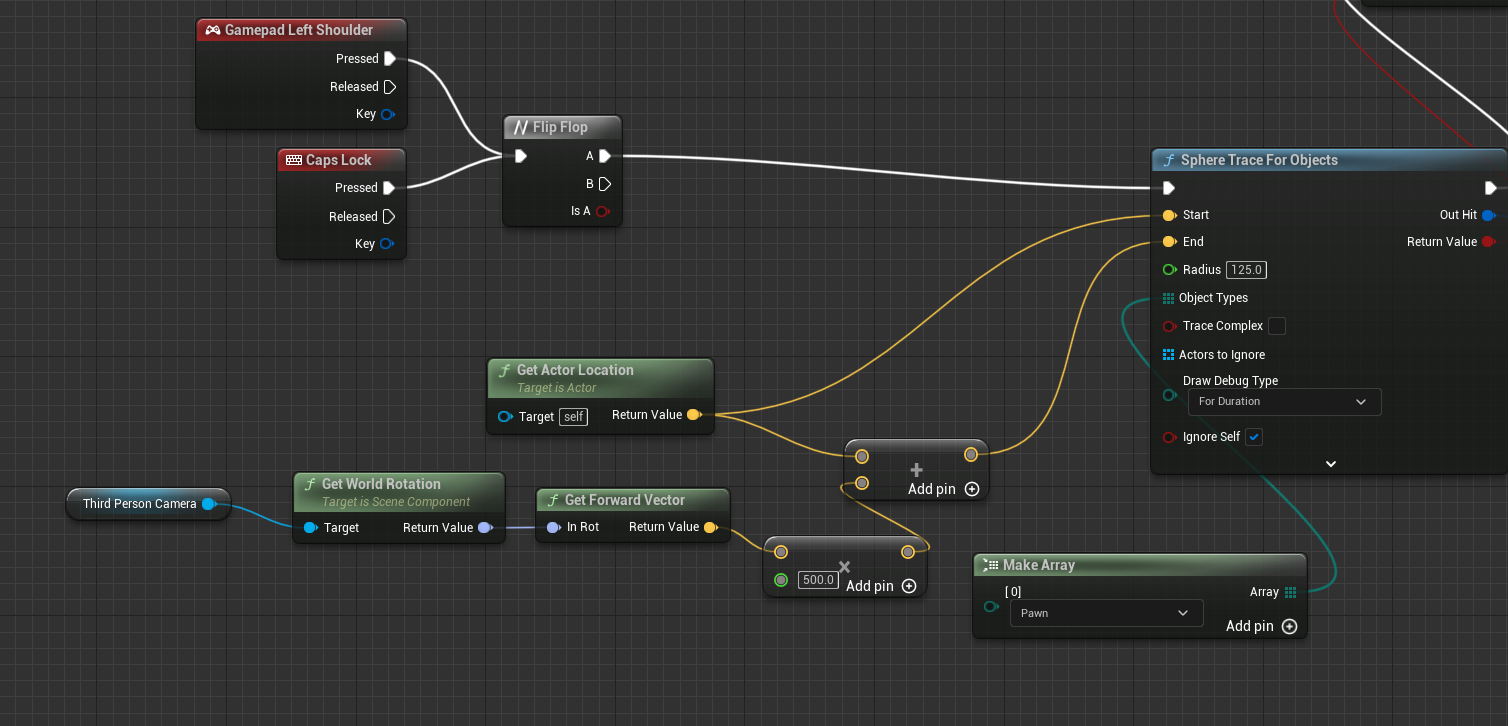Open the Pawn object type dropdown
Image resolution: width=1508 pixels, height=726 pixels.
coord(1106,613)
